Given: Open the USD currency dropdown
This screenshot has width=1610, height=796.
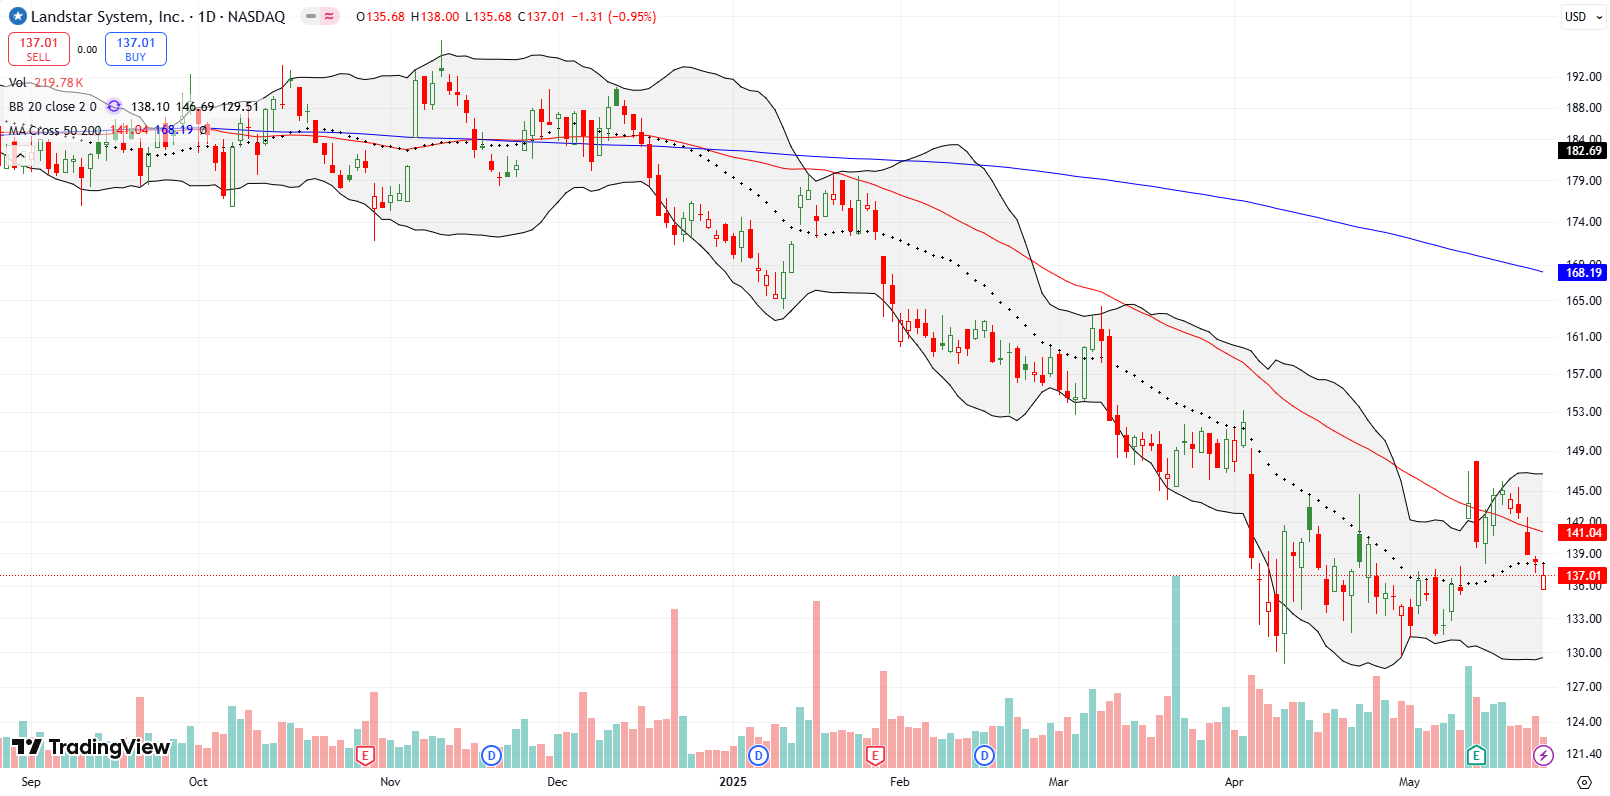Looking at the screenshot, I should 1583,17.
